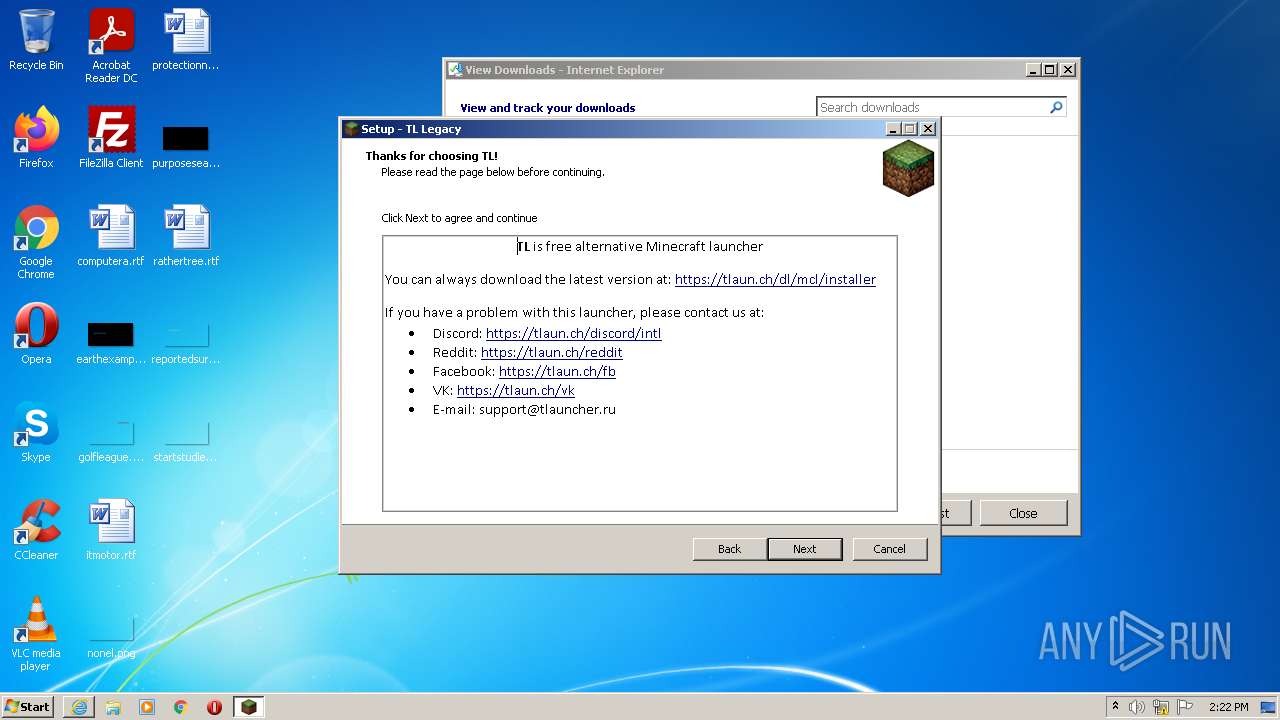
Task: Click the Search downloads input field
Action: tap(932, 107)
